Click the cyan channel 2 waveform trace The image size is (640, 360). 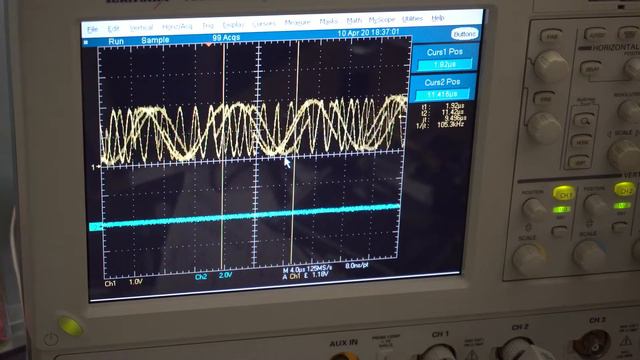coord(251,216)
